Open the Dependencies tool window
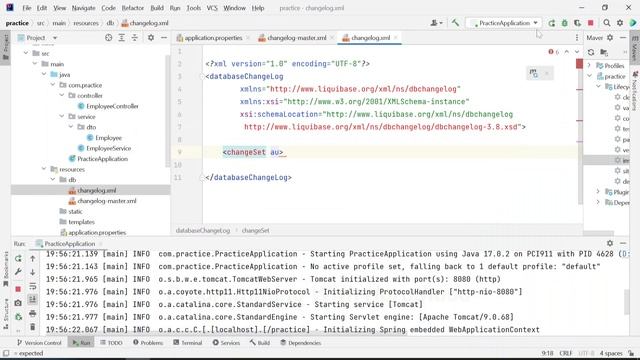The height and width of the screenshot is (360, 640). (301, 343)
